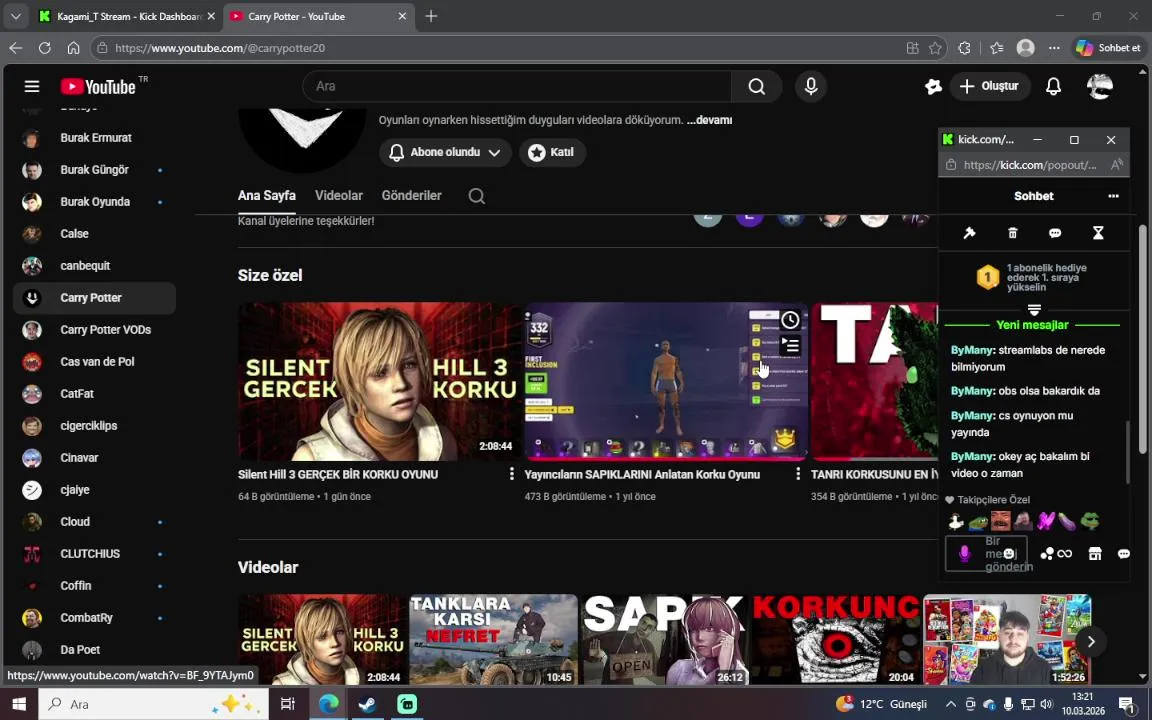Open the KORKUNÇ eye video thumbnail
Image resolution: width=1152 pixels, height=720 pixels.
tap(836, 639)
